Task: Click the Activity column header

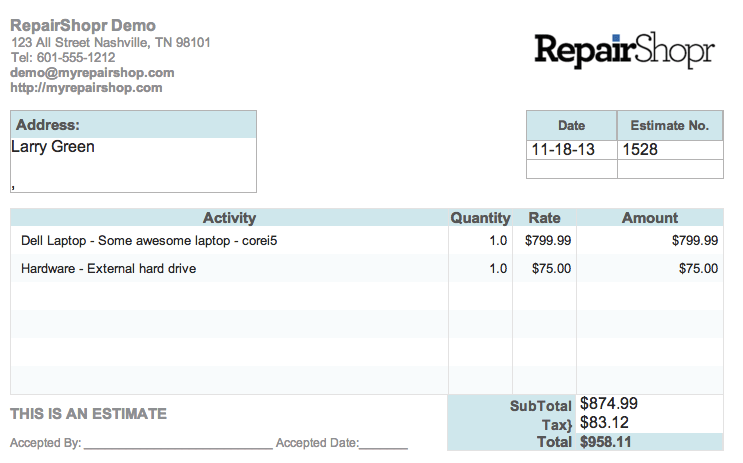Action: point(229,218)
